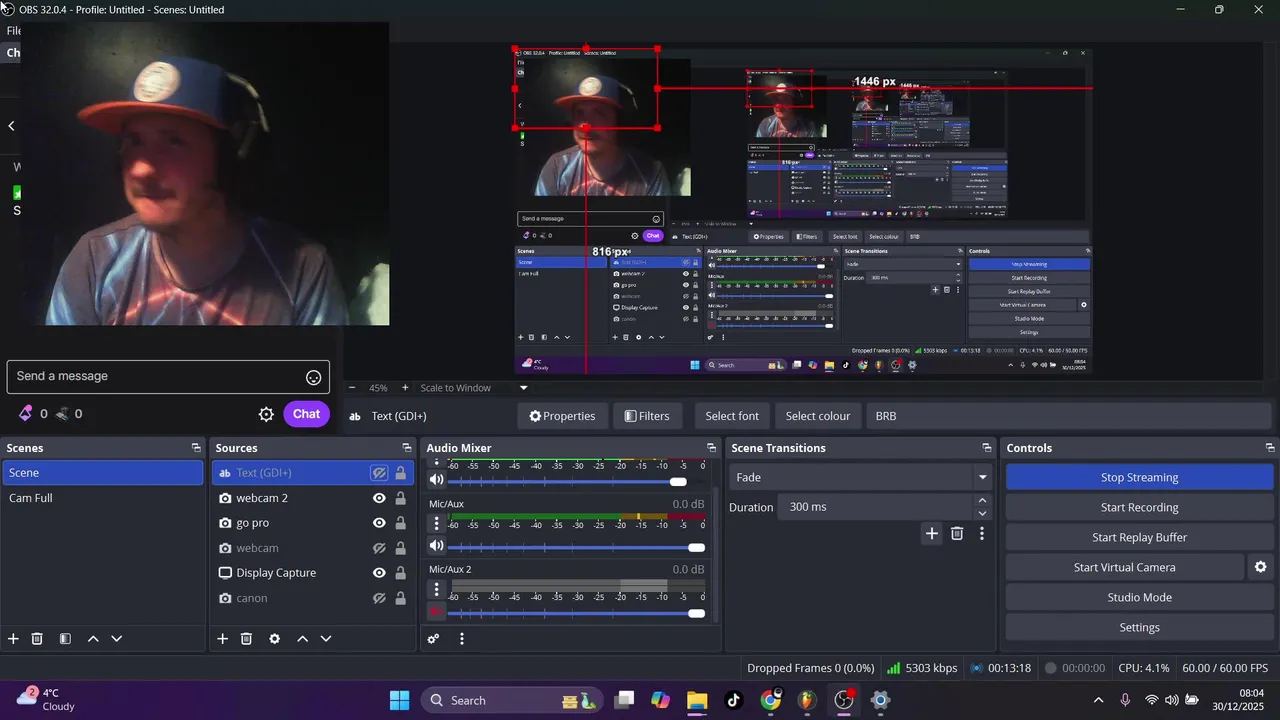Float the Controls dock panel
Screen dimensions: 1280x720
point(1270,448)
